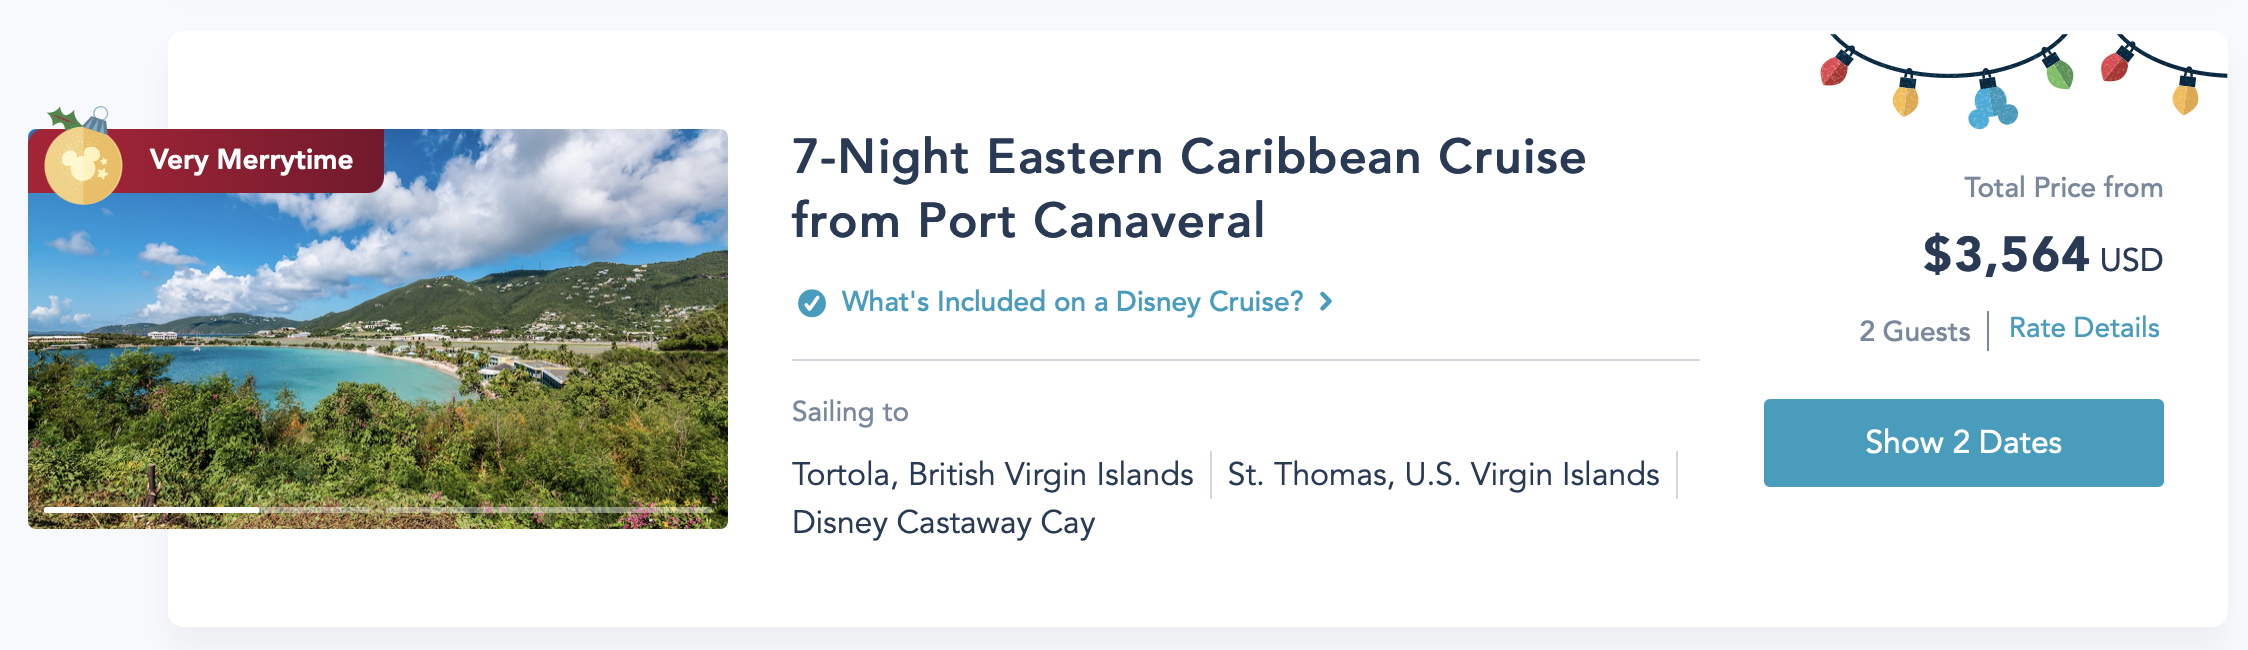
Task: Open the Rate Details link
Action: (2084, 328)
